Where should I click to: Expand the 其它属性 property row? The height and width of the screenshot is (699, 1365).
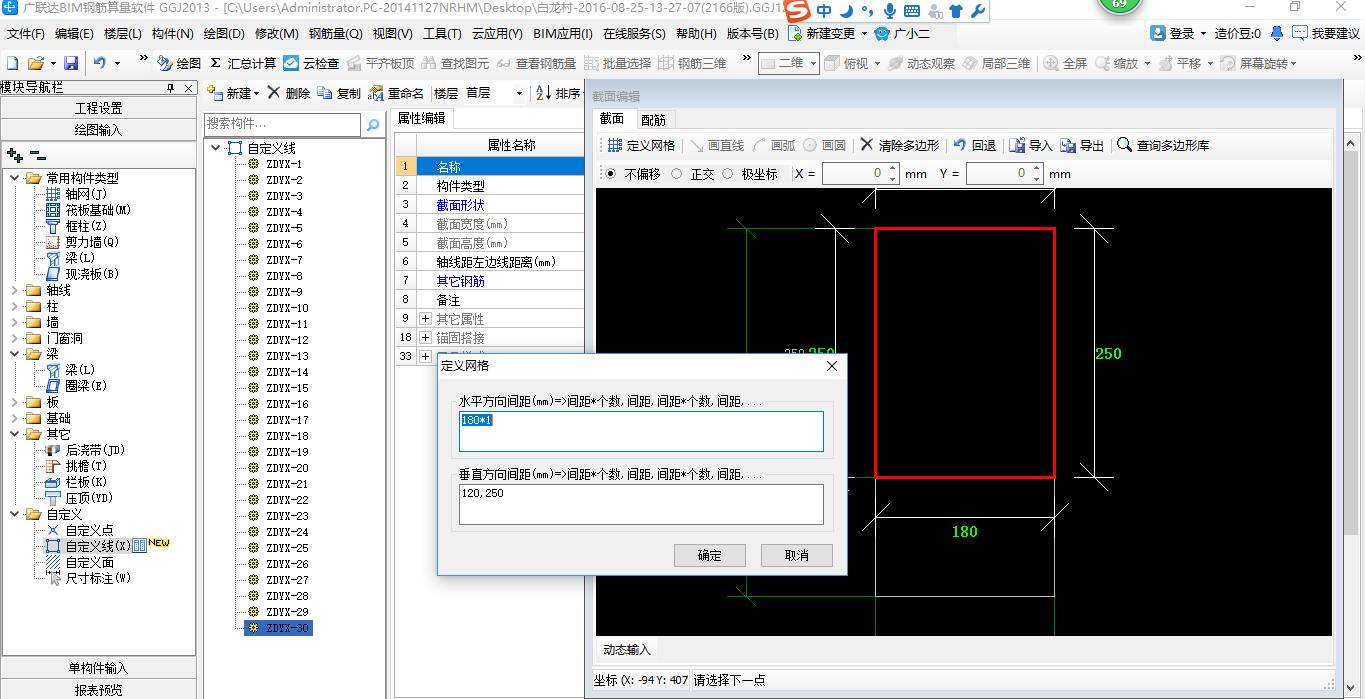click(x=425, y=318)
